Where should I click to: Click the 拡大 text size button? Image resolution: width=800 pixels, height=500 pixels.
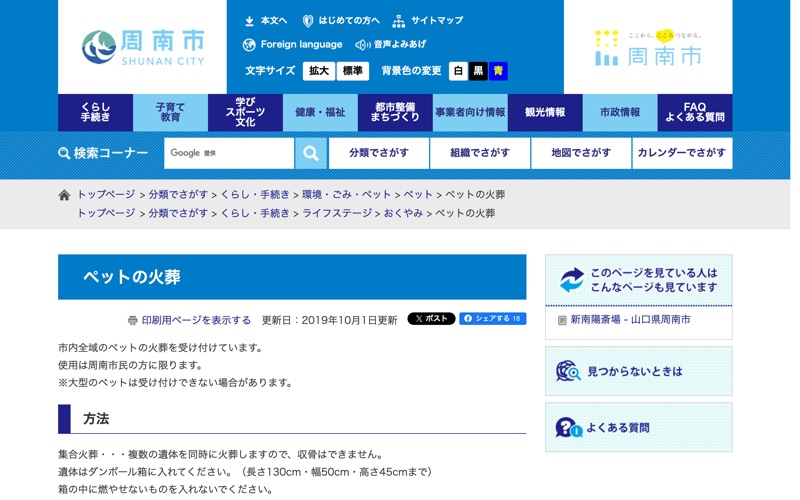coord(319,71)
